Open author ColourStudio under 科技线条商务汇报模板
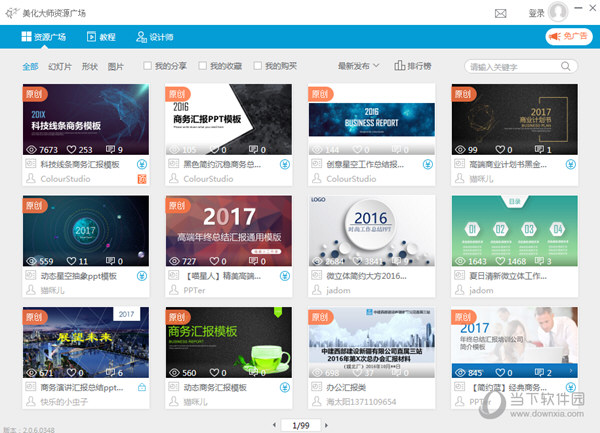 (65, 179)
